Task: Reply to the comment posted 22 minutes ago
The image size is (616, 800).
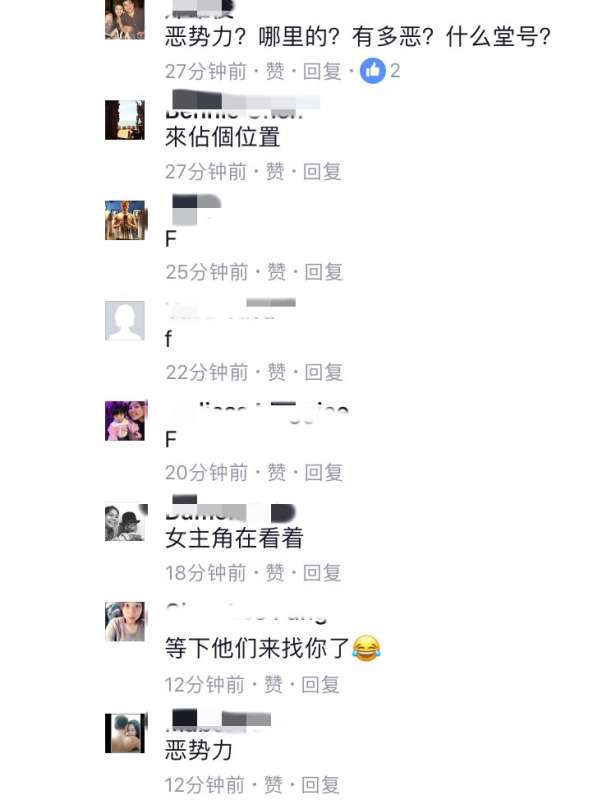Action: click(x=324, y=372)
